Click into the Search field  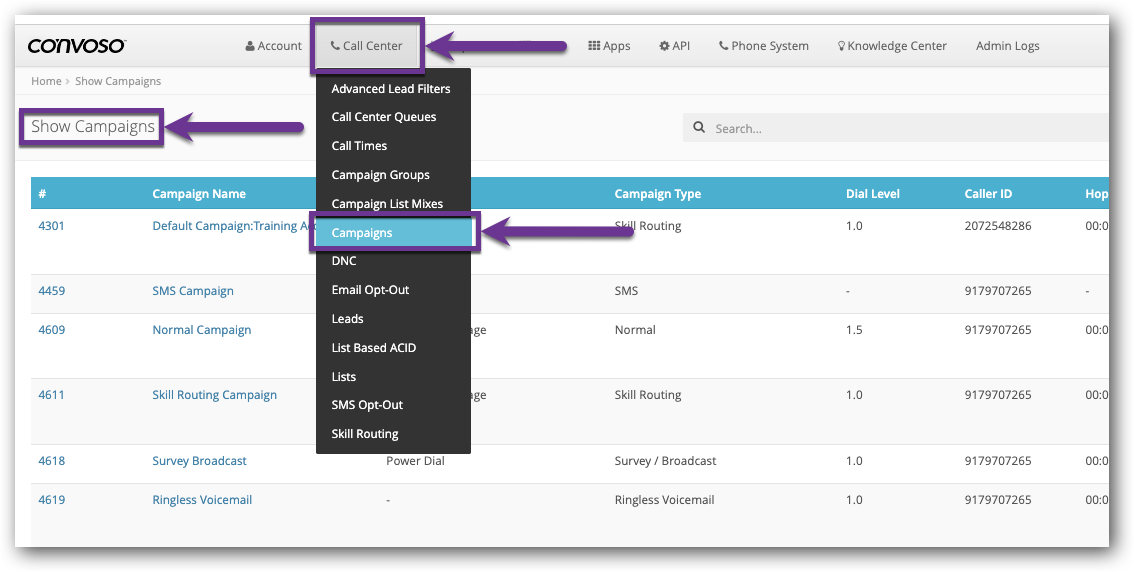[x=900, y=128]
